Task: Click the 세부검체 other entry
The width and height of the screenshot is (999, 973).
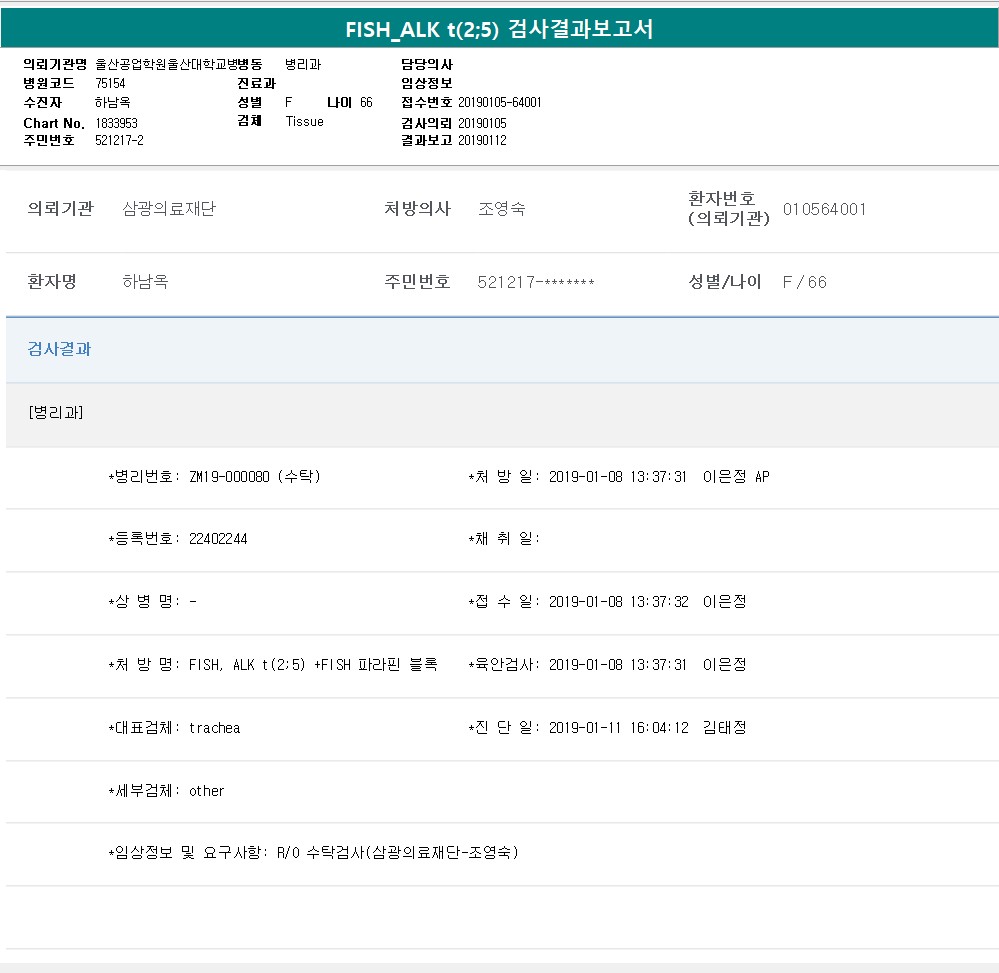Action: tap(166, 791)
